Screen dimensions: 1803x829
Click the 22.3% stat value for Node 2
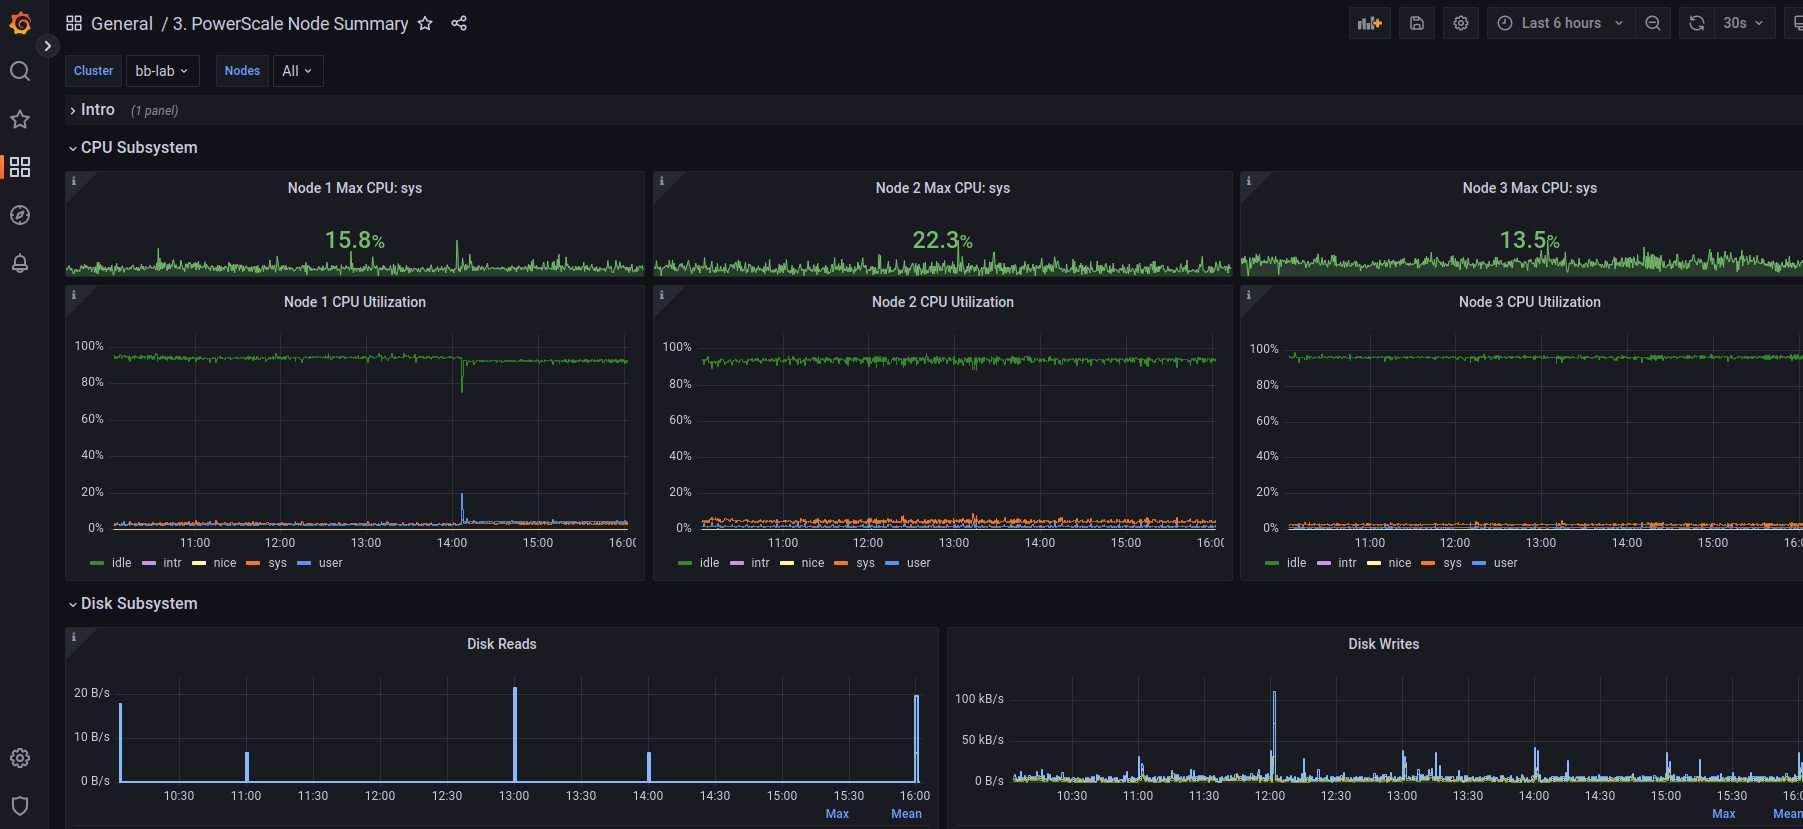[943, 240]
